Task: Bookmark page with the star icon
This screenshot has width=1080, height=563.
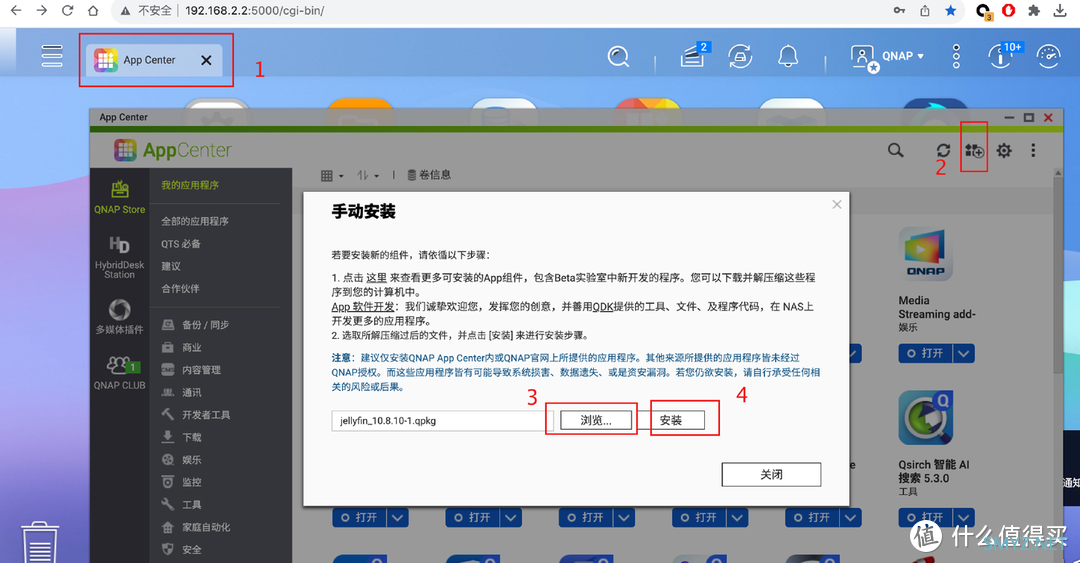Action: click(951, 10)
